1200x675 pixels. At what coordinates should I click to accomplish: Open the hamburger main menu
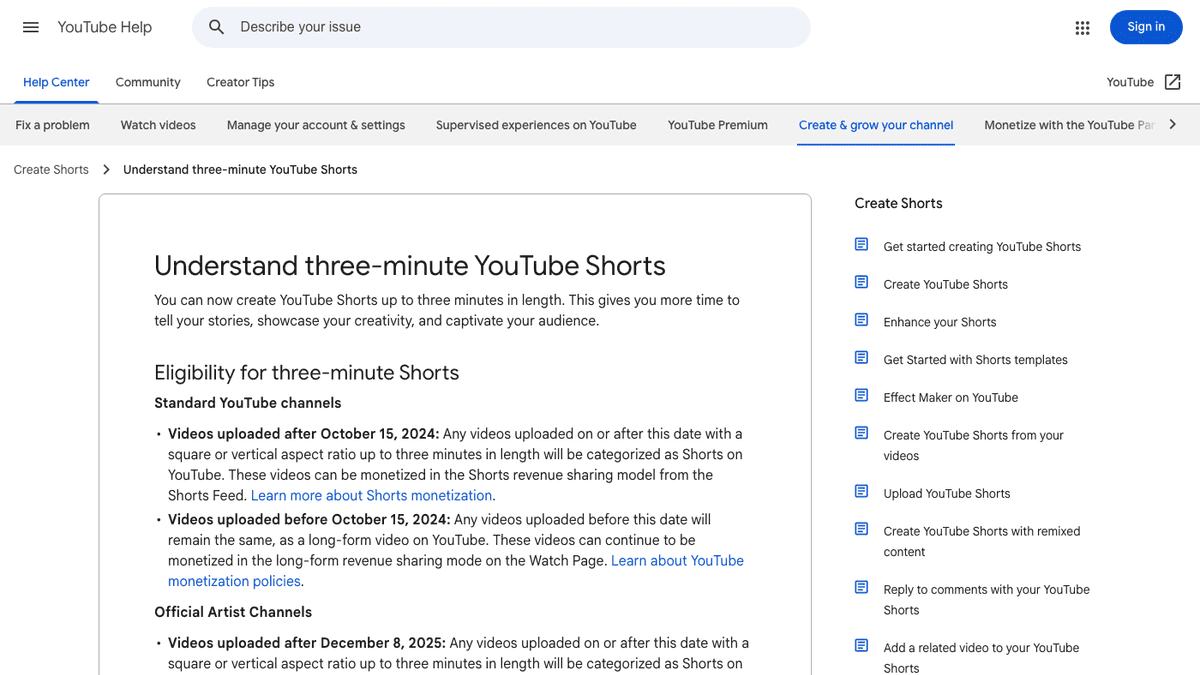(31, 27)
